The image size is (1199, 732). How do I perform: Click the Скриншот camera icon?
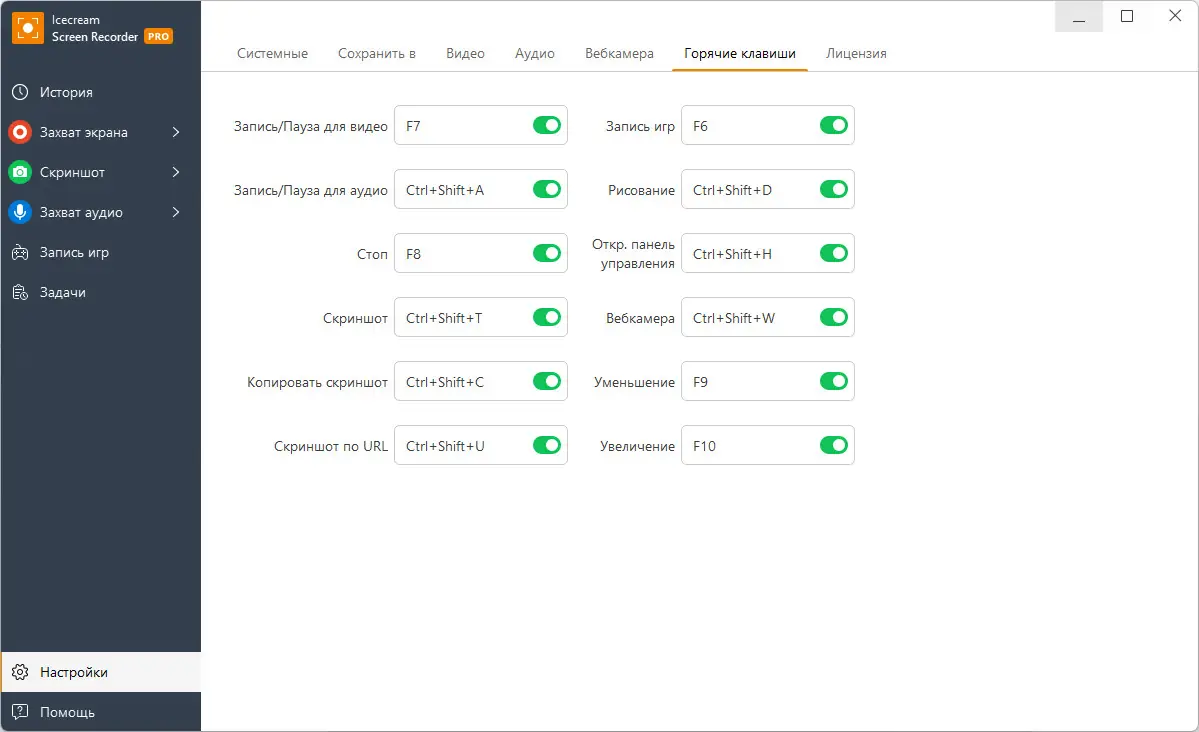pos(20,171)
